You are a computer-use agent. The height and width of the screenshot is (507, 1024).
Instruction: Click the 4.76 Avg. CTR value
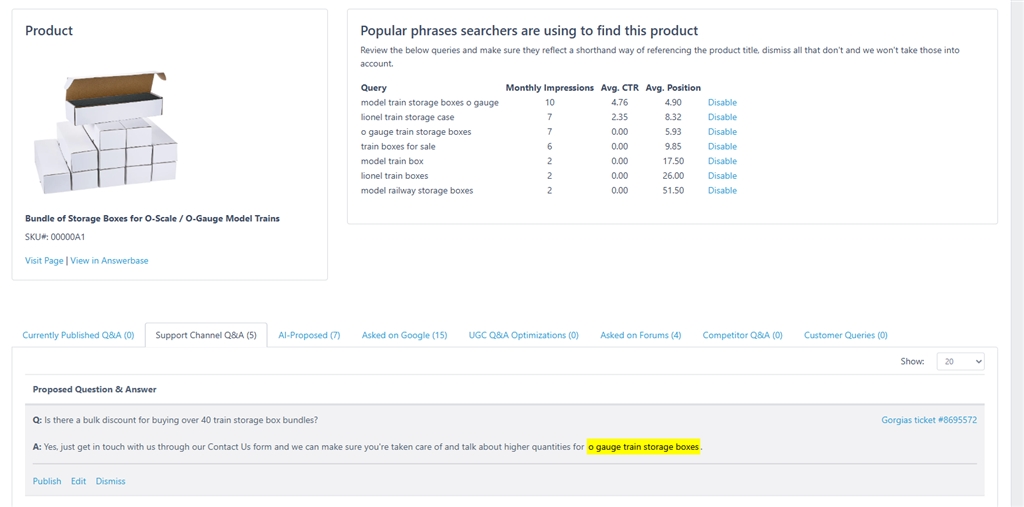point(619,103)
